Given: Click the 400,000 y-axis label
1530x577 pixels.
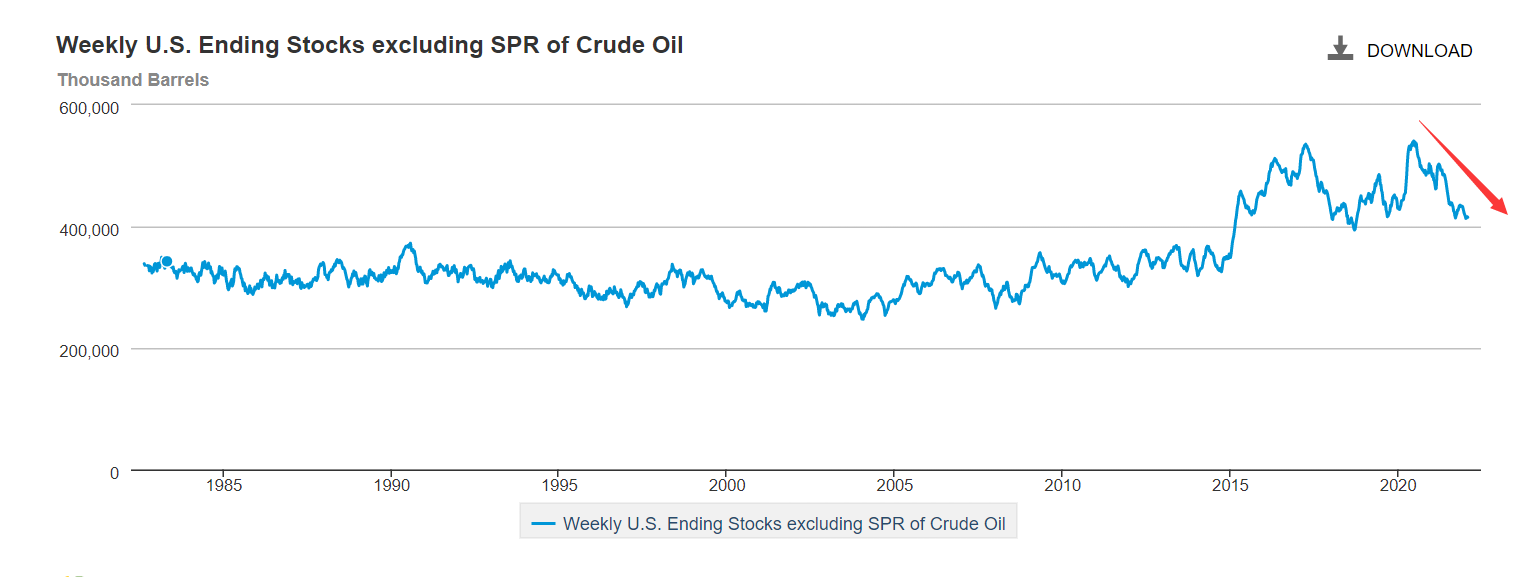Looking at the screenshot, I should 92,229.
